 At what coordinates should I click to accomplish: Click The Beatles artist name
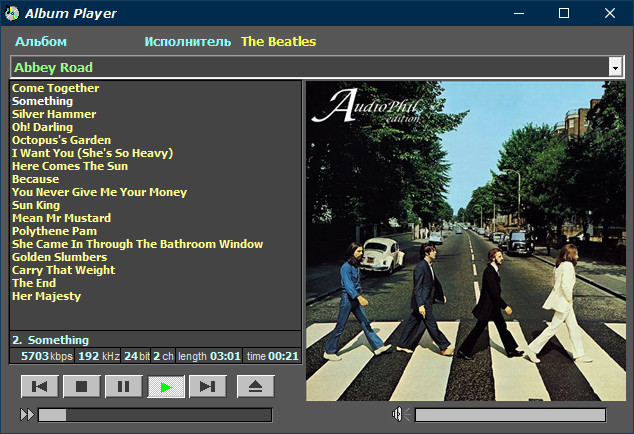(x=279, y=42)
